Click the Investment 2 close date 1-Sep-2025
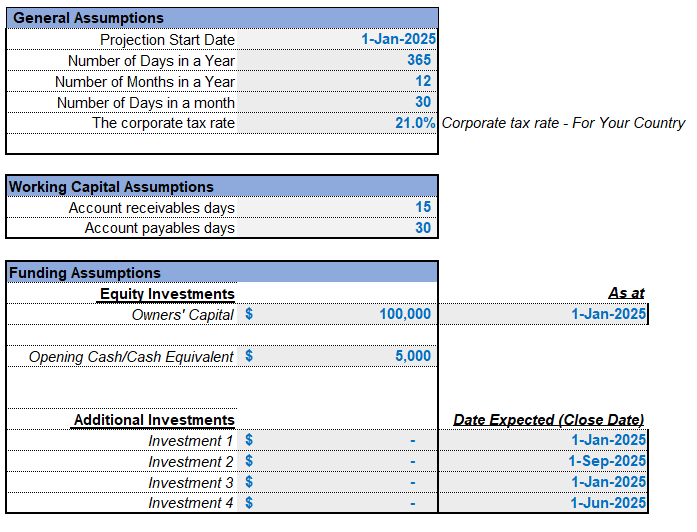Screen dimensions: 697x532 (543, 461)
